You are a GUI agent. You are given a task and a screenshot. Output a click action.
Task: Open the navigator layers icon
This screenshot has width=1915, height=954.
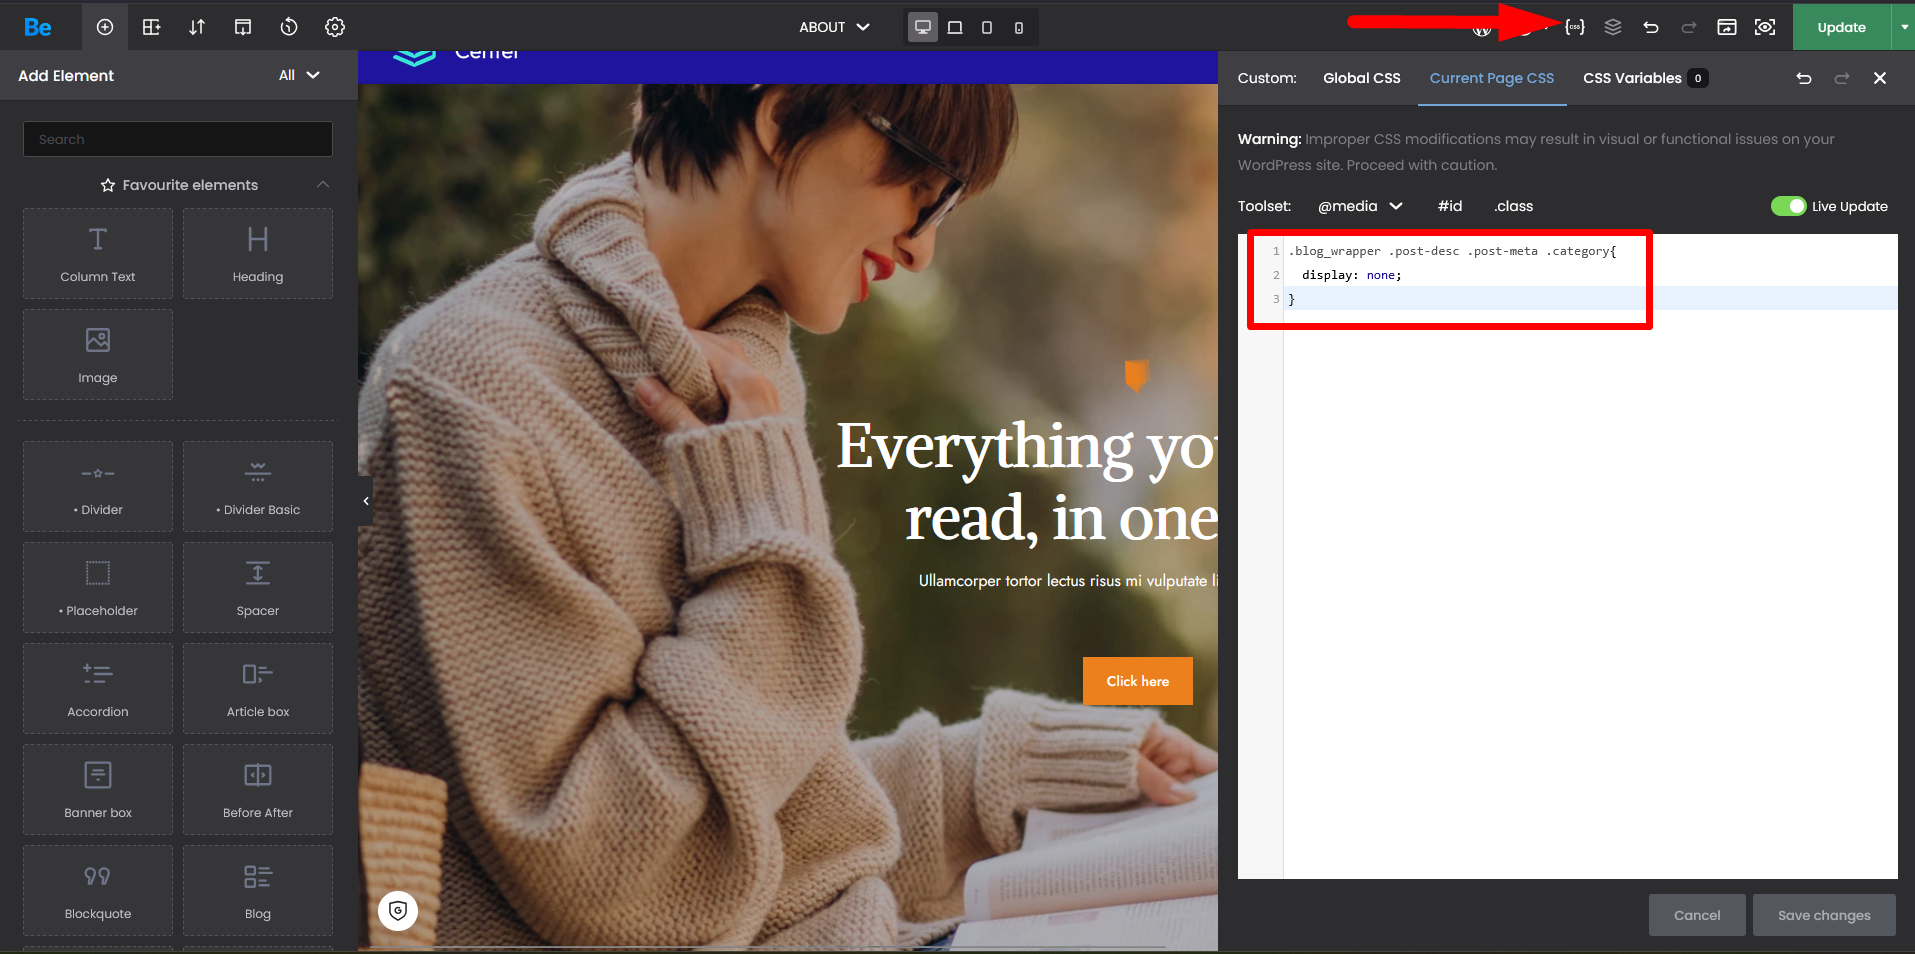[1613, 27]
